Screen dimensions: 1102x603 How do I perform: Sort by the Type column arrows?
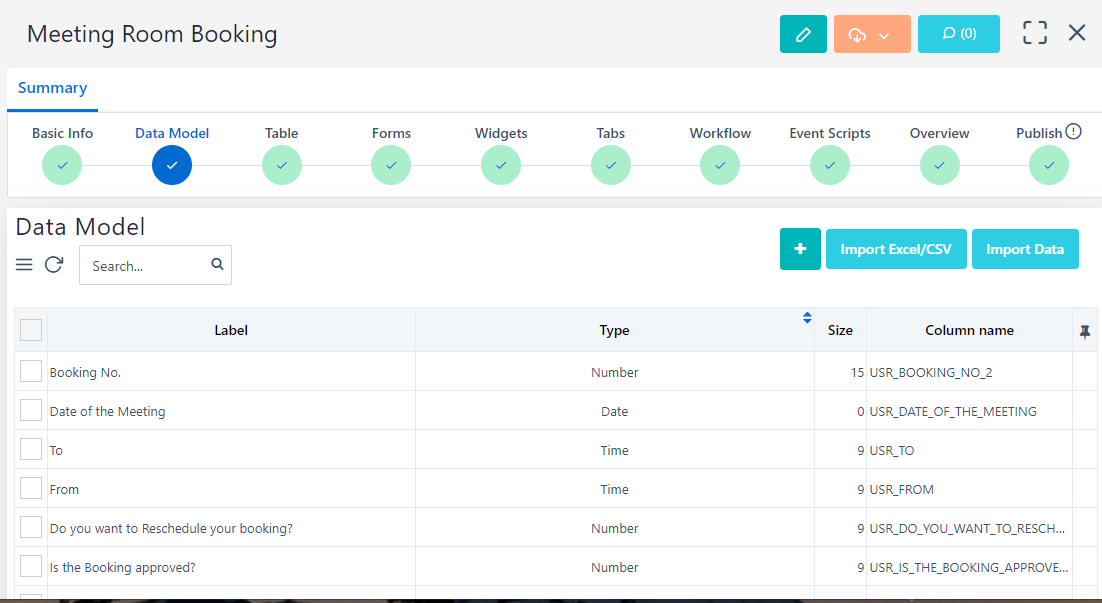pyautogui.click(x=807, y=318)
